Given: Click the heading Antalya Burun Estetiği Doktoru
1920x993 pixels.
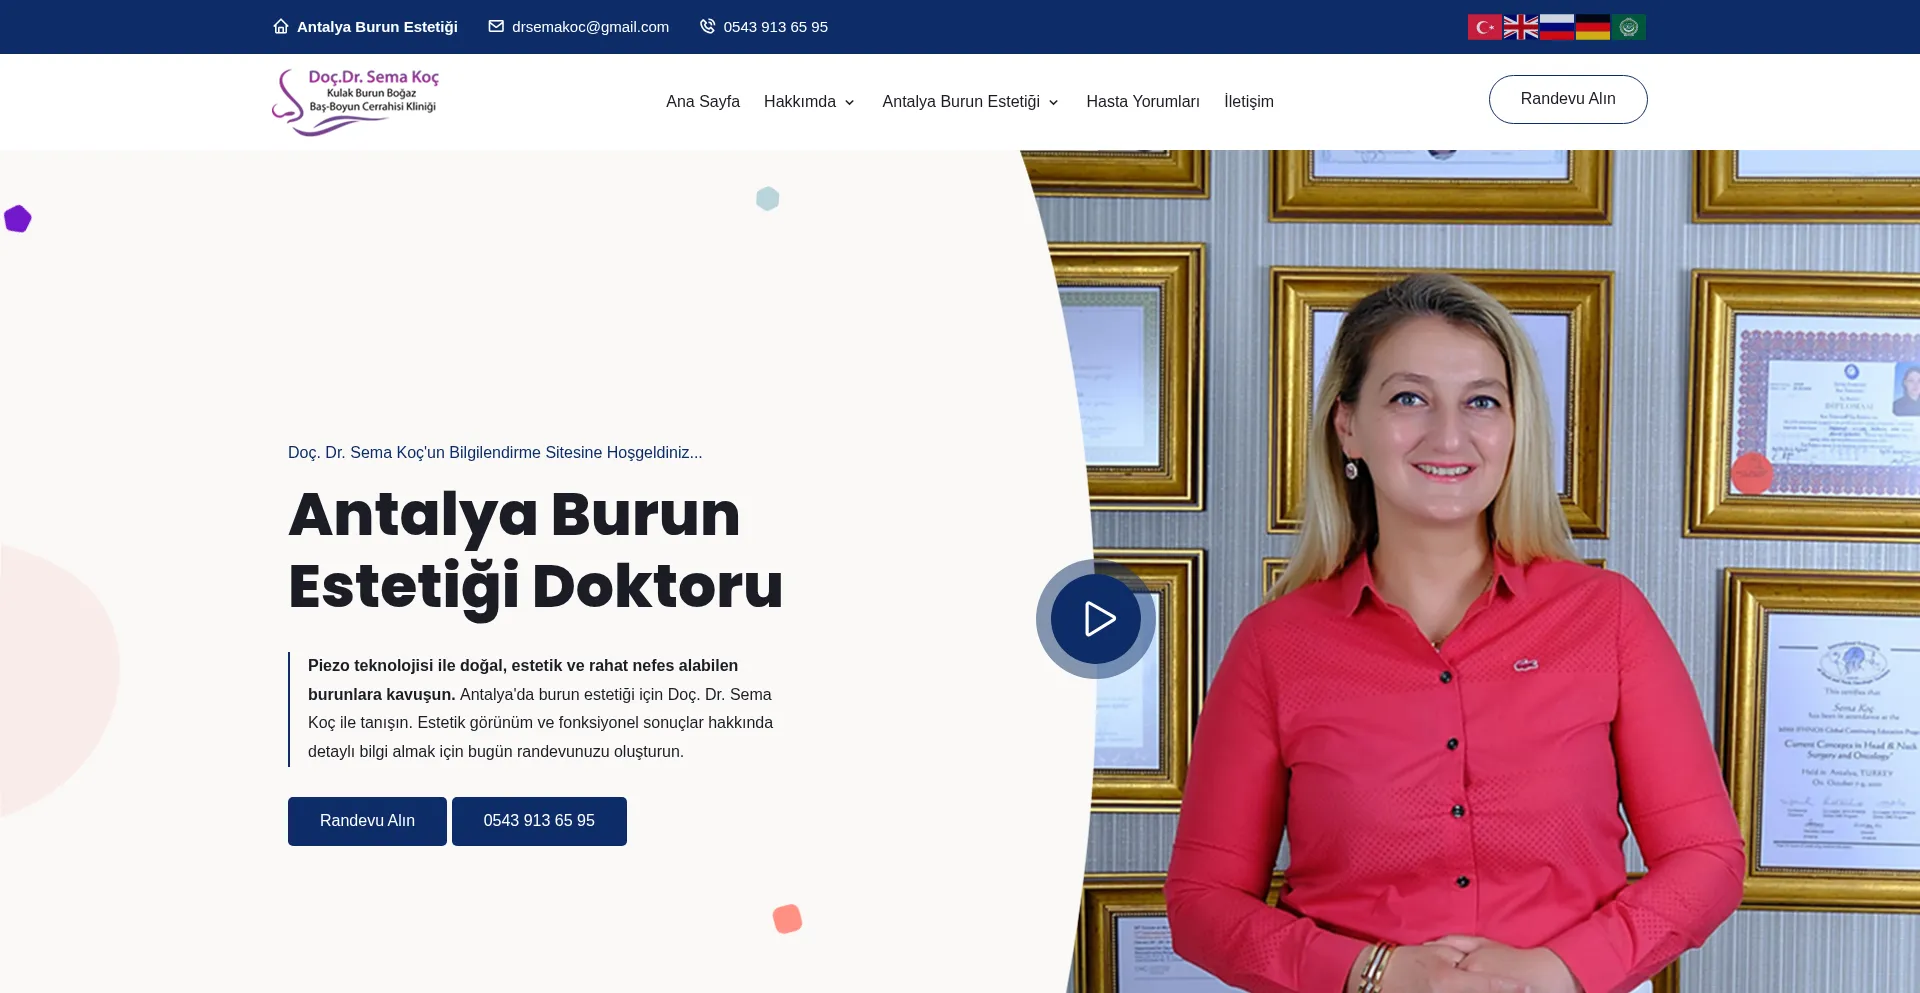Looking at the screenshot, I should coord(535,550).
